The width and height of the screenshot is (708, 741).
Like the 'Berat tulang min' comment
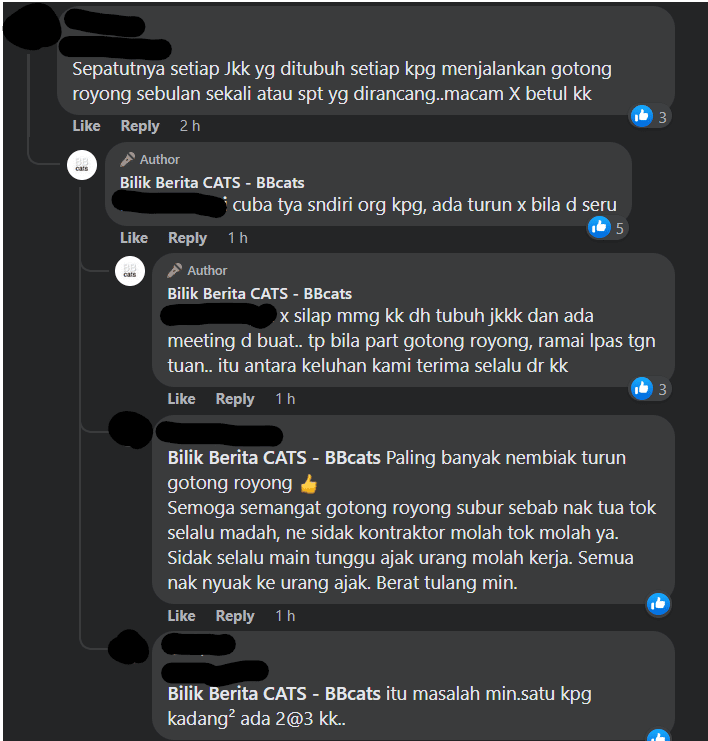coord(181,616)
